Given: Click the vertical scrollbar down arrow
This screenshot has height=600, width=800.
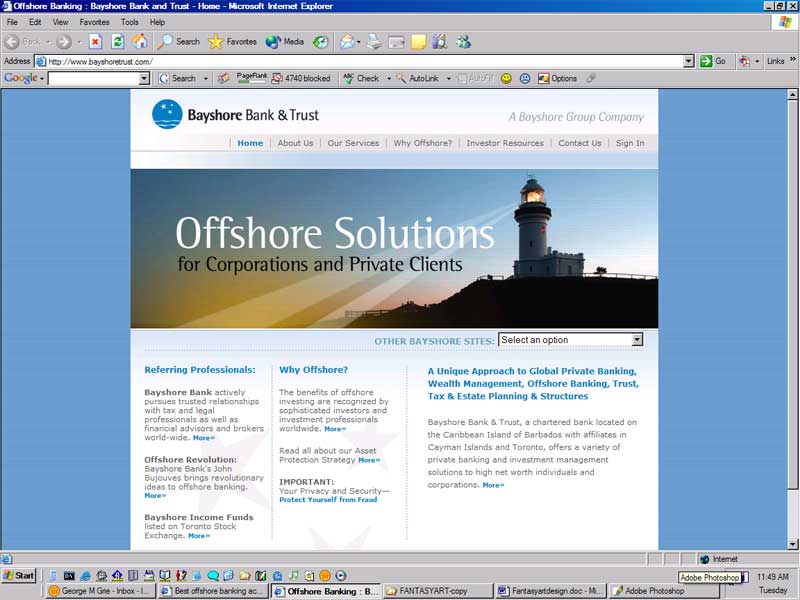Looking at the screenshot, I should coord(793,545).
